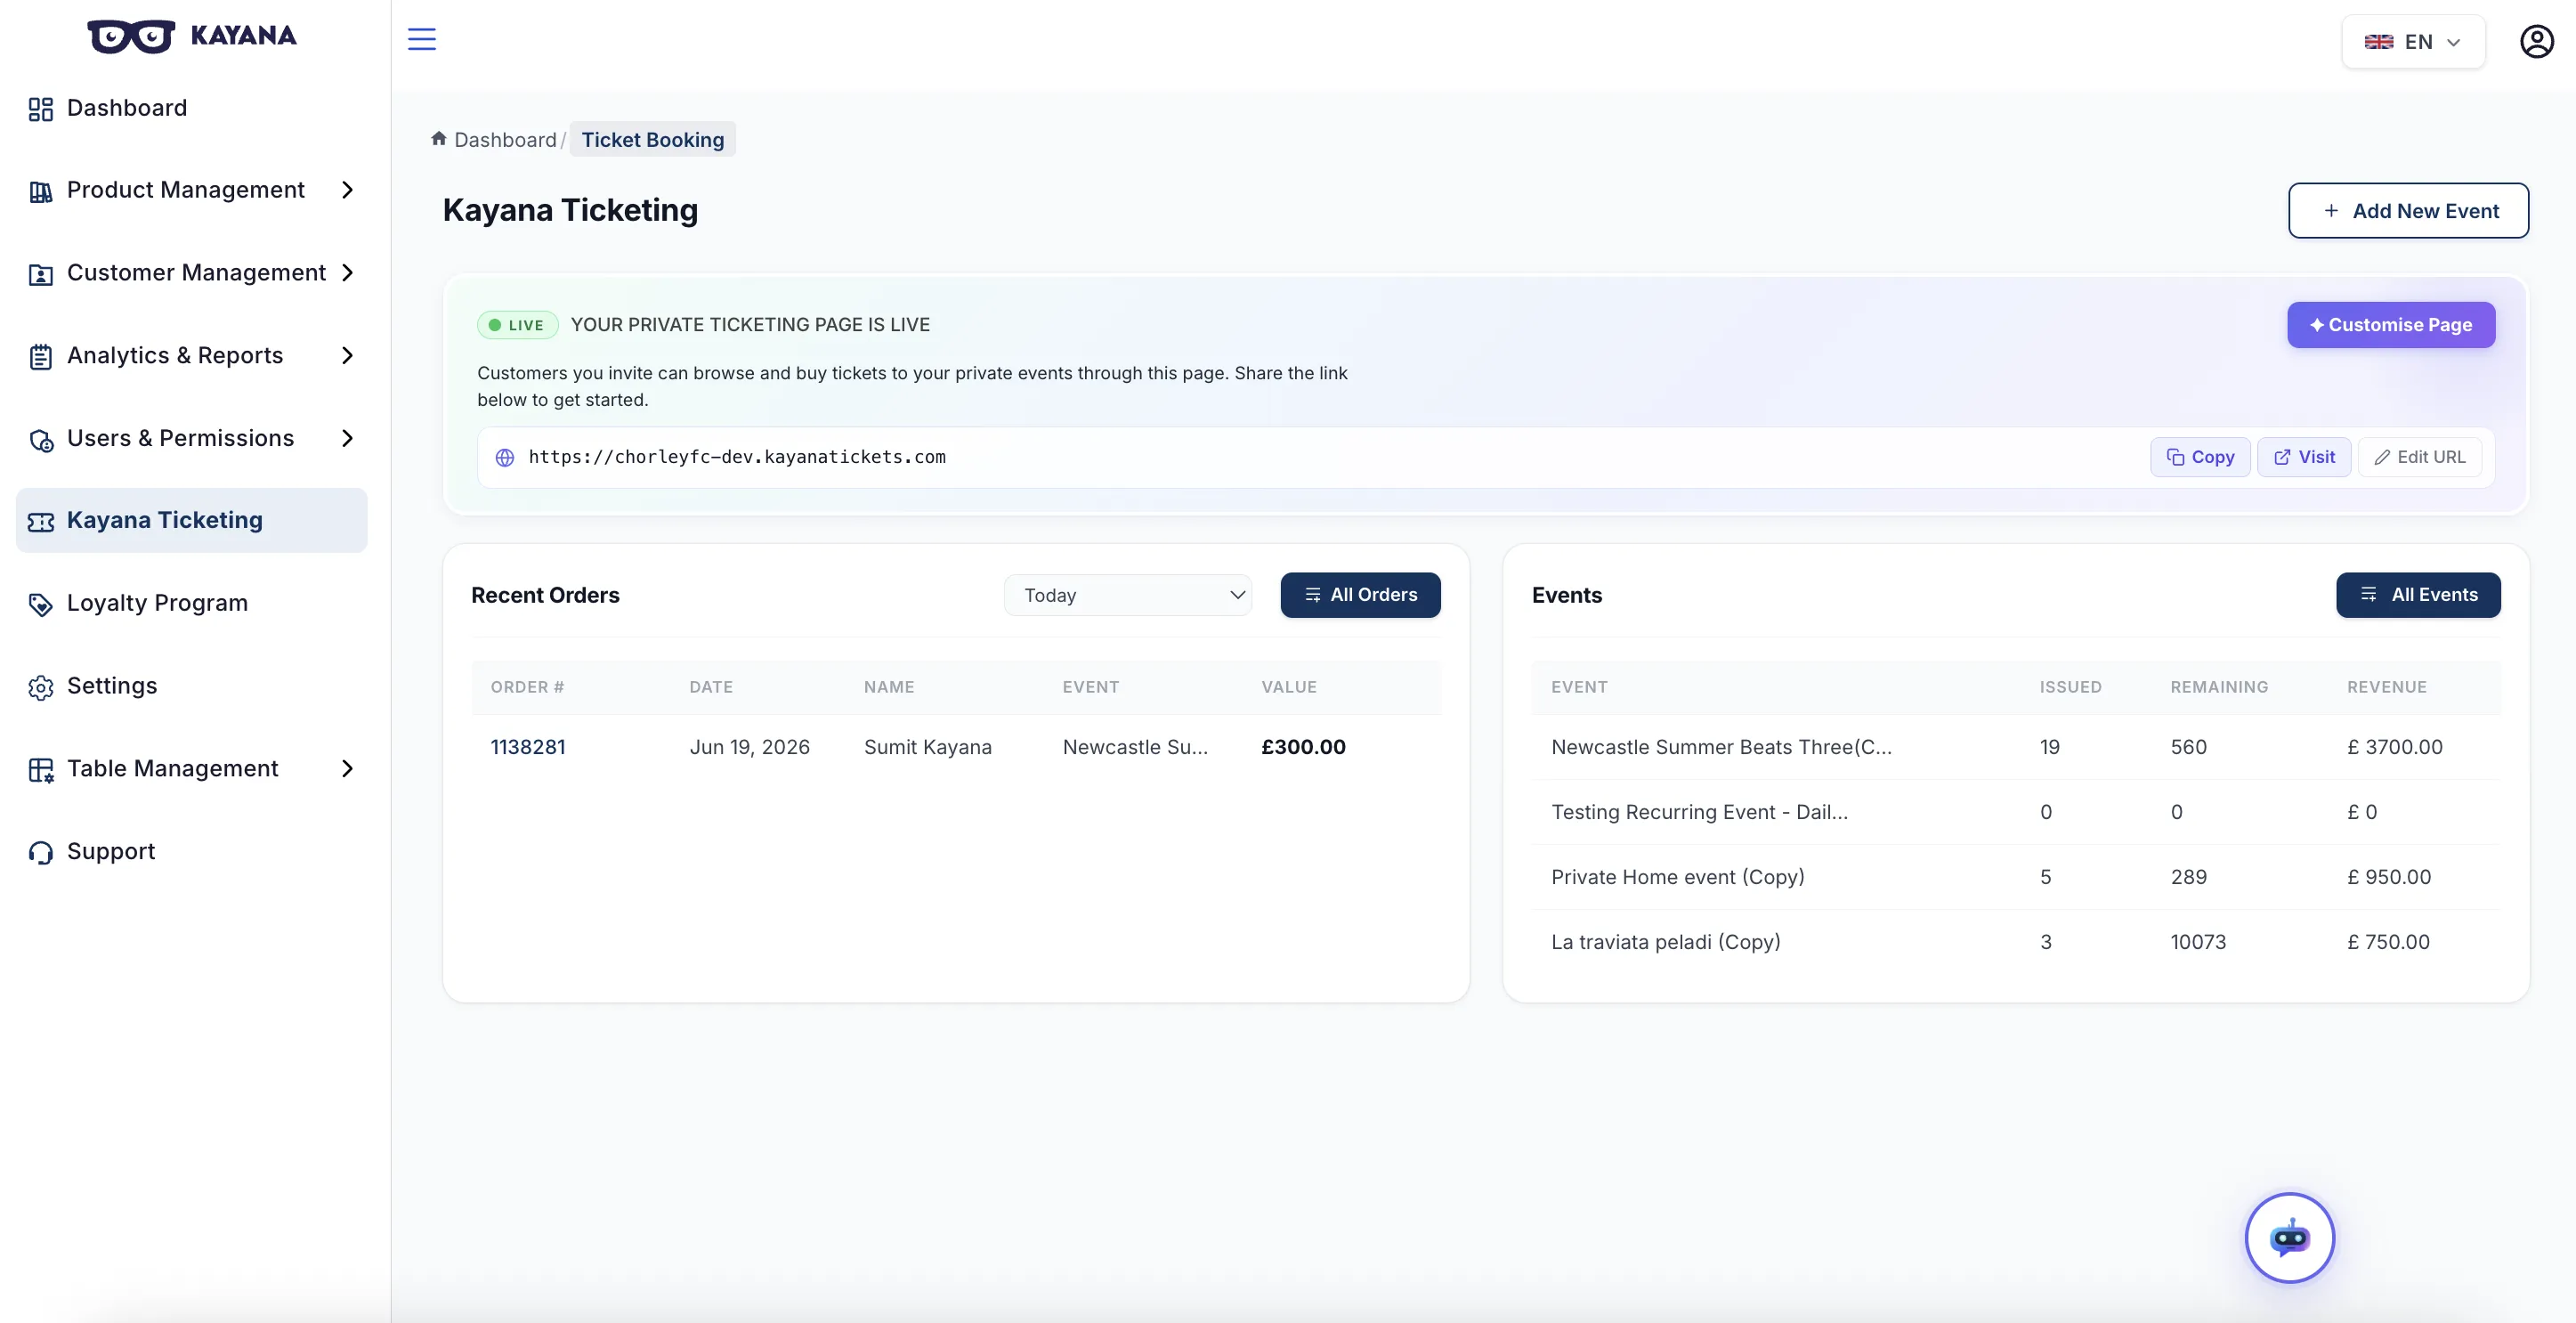Click the Newcastle Su... event cell in orders

(x=1135, y=747)
